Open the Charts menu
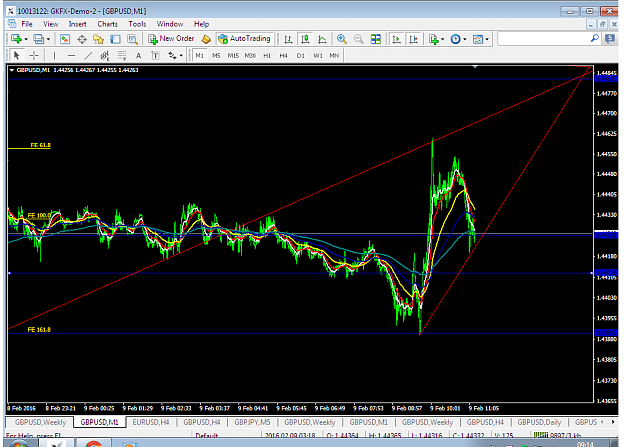Screen dimensions: 625x447 tap(108, 24)
